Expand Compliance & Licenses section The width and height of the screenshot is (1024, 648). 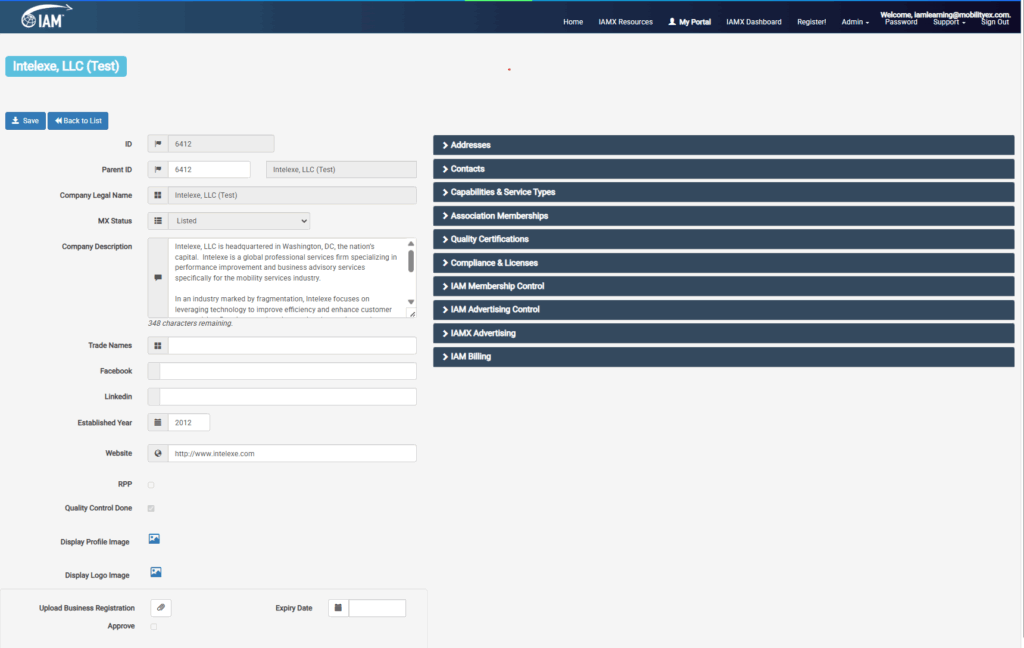(724, 263)
